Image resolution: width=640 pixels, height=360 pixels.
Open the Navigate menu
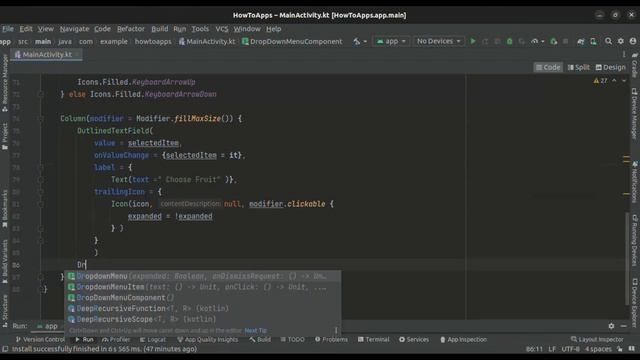click(x=74, y=29)
